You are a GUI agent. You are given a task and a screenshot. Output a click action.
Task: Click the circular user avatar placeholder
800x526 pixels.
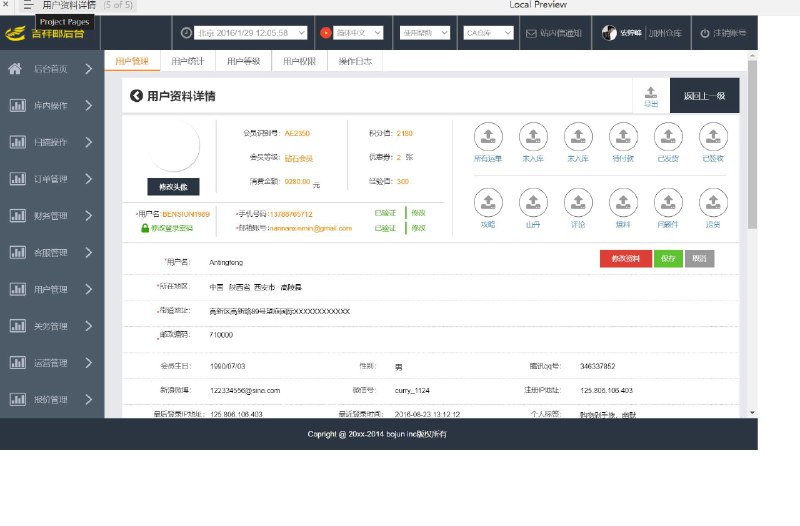173,146
